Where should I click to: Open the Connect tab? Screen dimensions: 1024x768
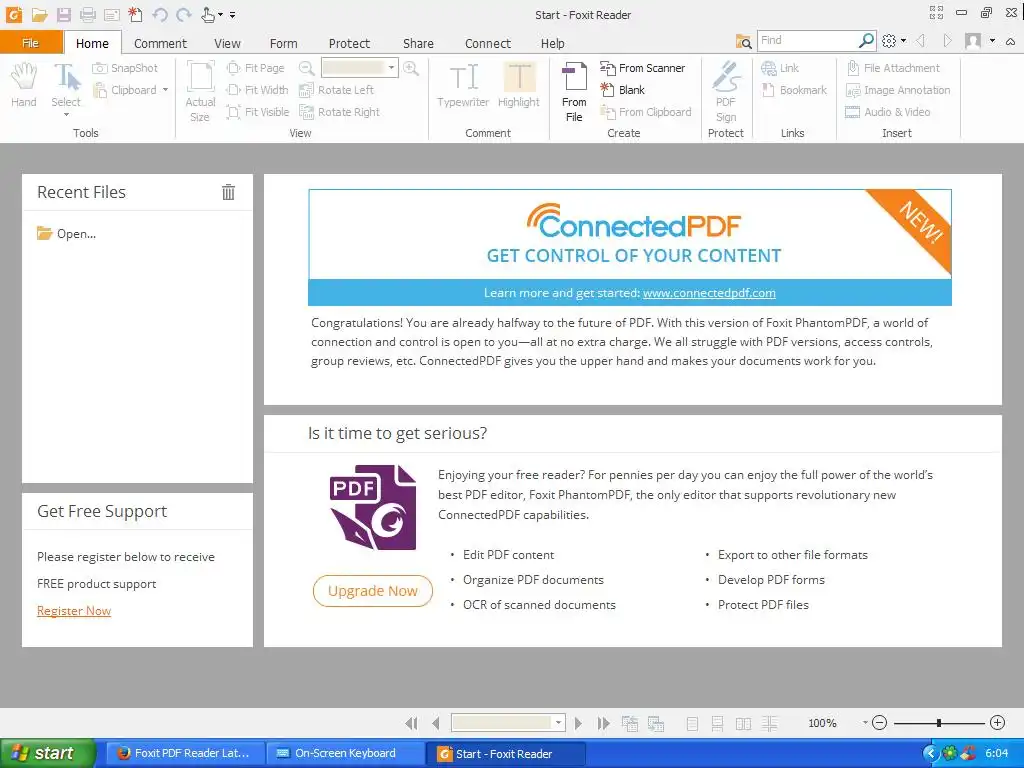(x=488, y=44)
